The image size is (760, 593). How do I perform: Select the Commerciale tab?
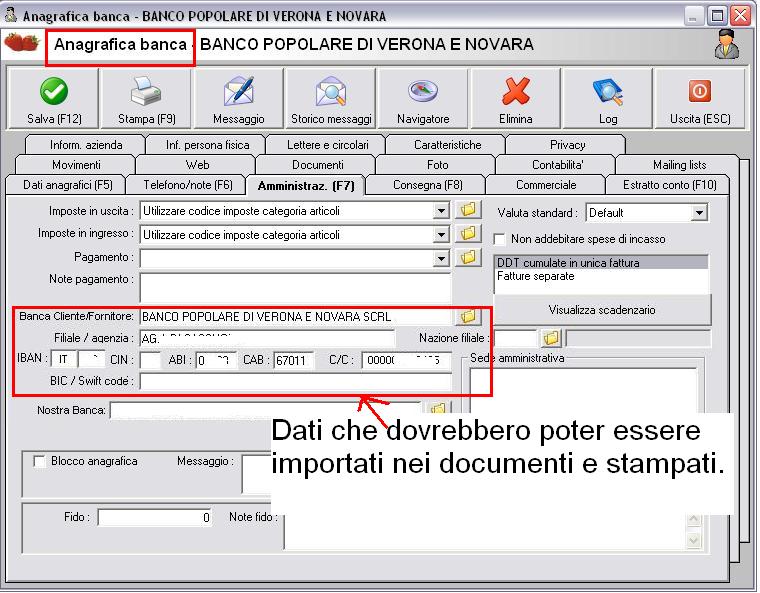pyautogui.click(x=546, y=185)
